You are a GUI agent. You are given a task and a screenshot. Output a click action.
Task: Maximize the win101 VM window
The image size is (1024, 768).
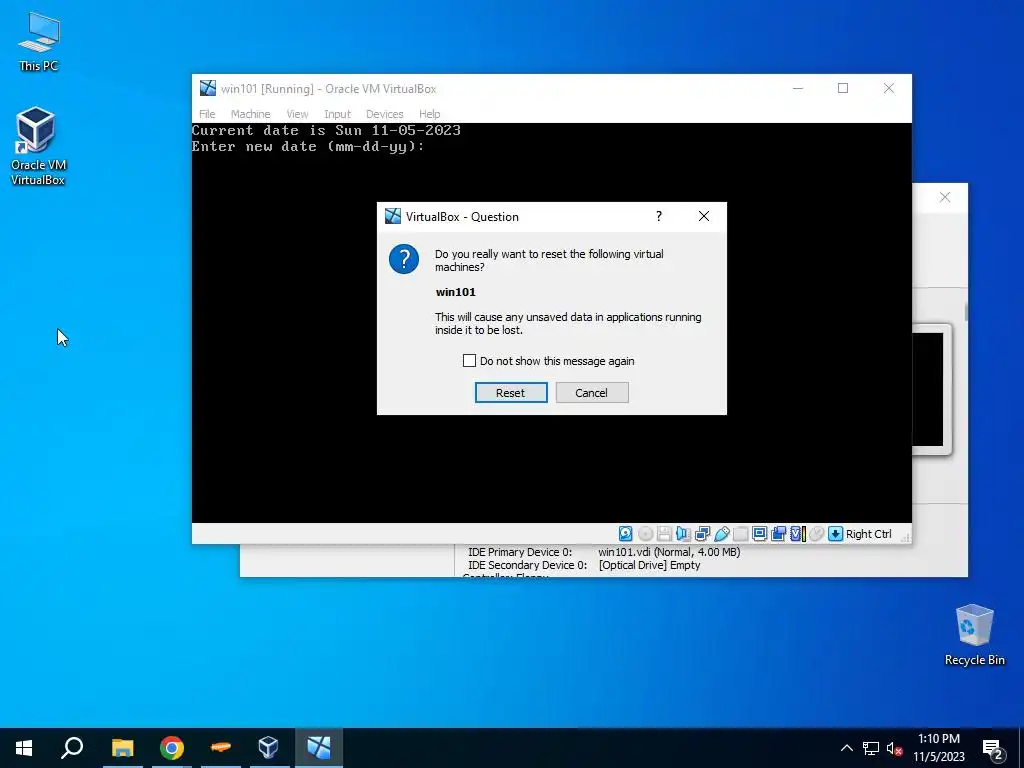[843, 88]
